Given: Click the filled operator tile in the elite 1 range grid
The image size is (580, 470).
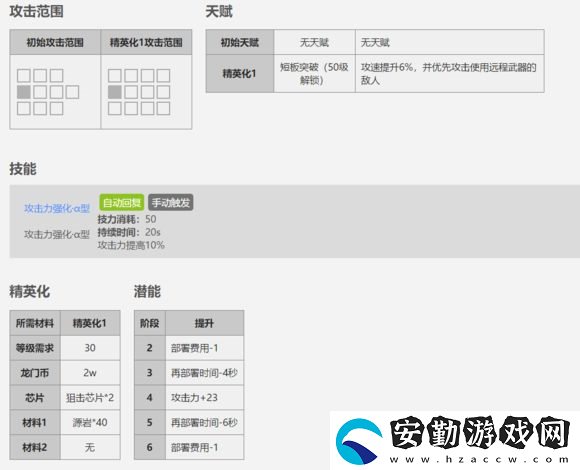Looking at the screenshot, I should (x=115, y=92).
